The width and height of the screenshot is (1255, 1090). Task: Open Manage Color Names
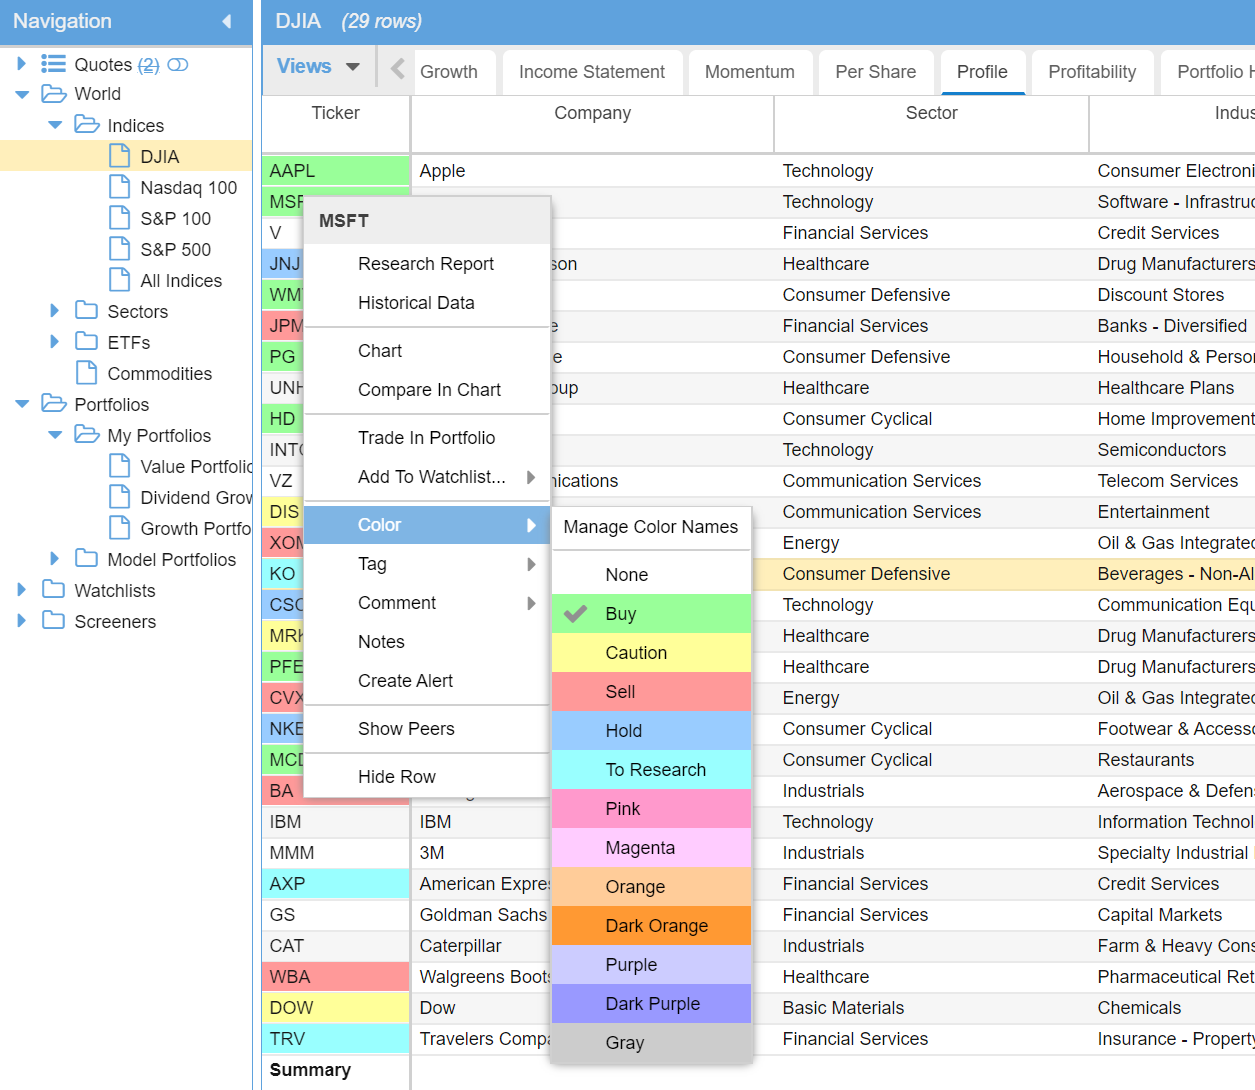651,527
